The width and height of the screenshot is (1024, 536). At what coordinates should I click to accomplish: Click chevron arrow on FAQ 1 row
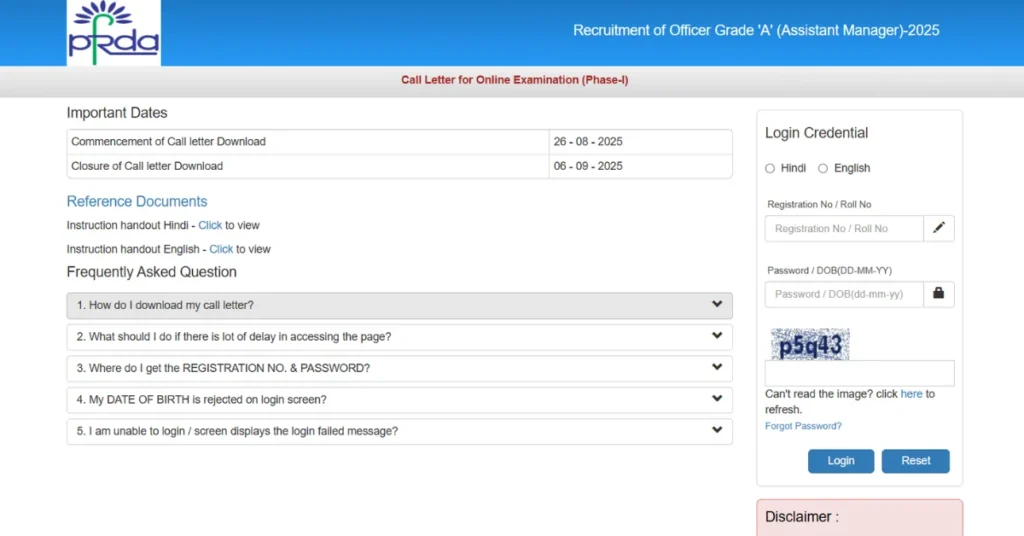coord(717,304)
